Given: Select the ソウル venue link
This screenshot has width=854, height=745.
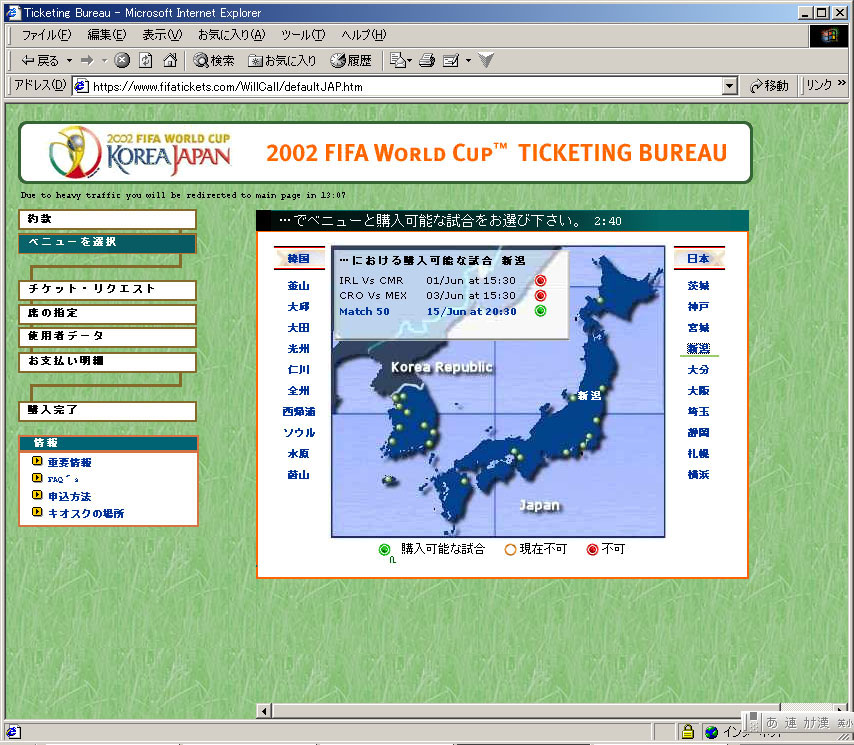Looking at the screenshot, I should 299,432.
